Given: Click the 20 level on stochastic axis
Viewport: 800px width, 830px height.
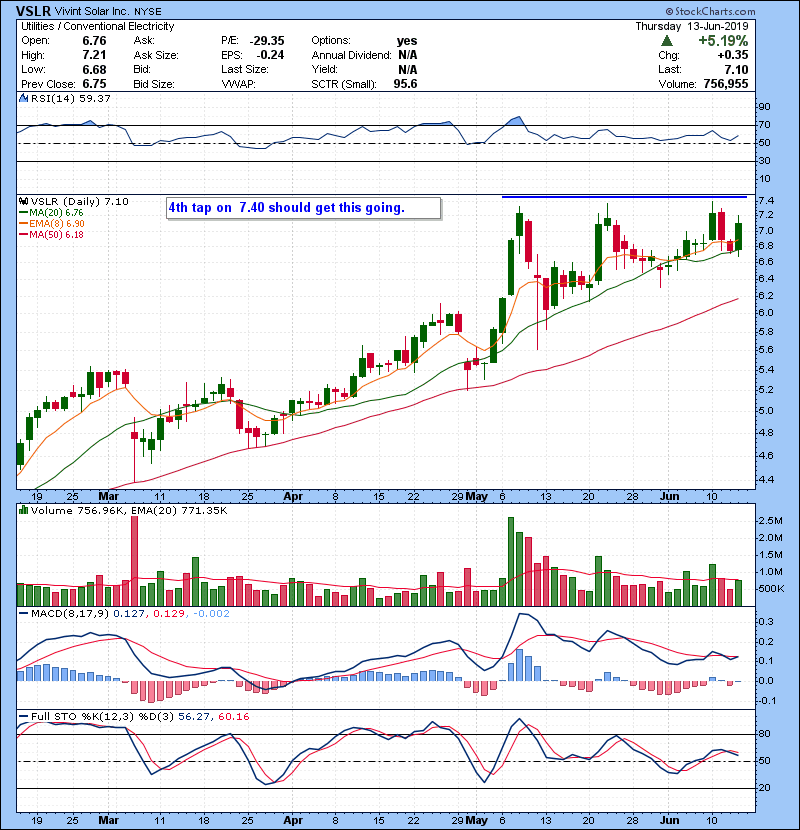Looking at the screenshot, I should click(764, 788).
